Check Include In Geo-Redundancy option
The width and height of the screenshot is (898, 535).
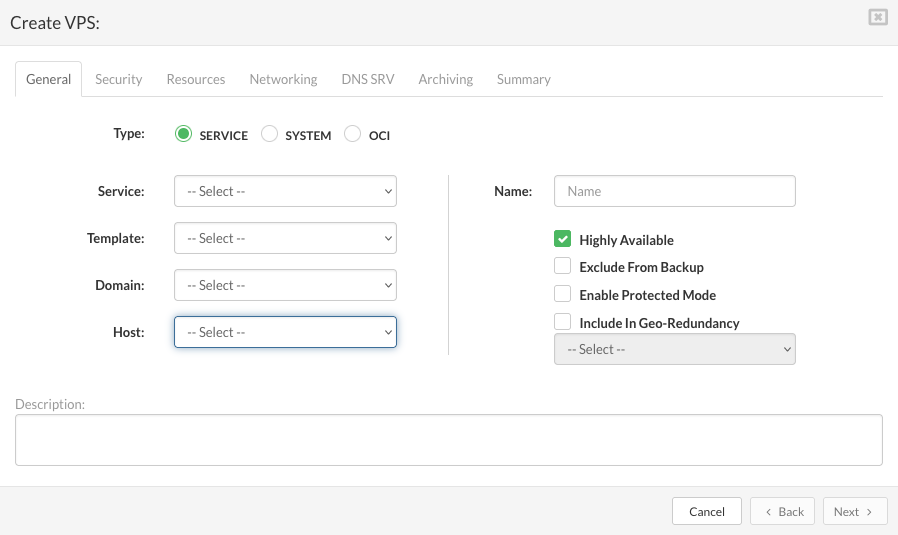(562, 322)
